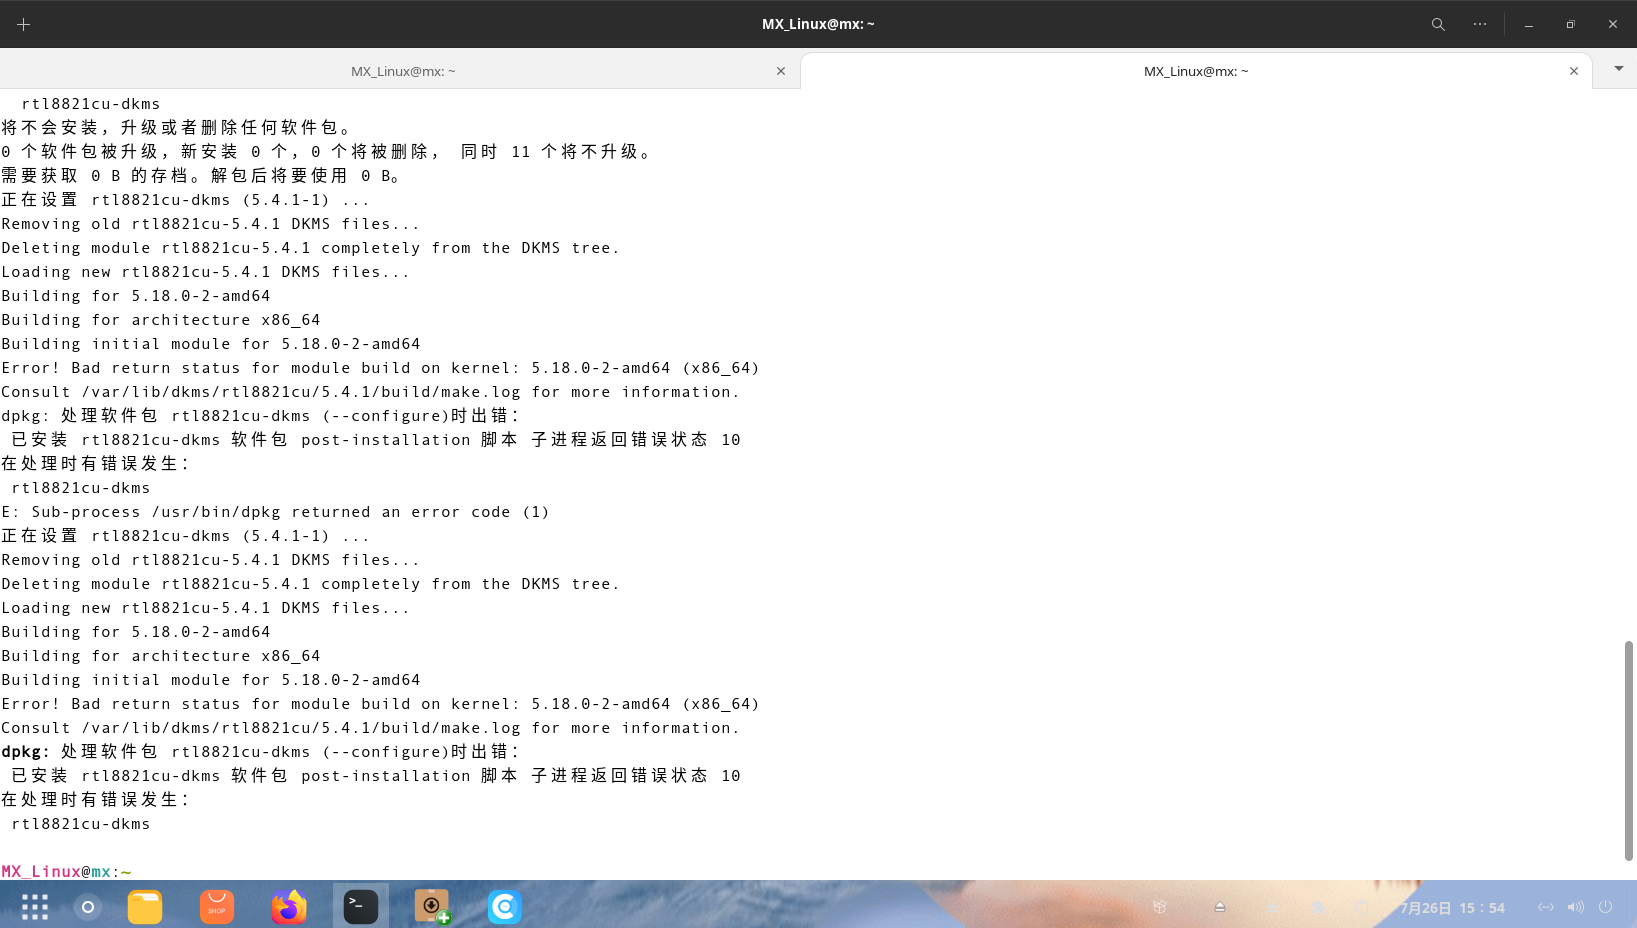Viewport: 1637px width, 928px height.
Task: Open network settings via the arrows tray icon
Action: (1546, 907)
